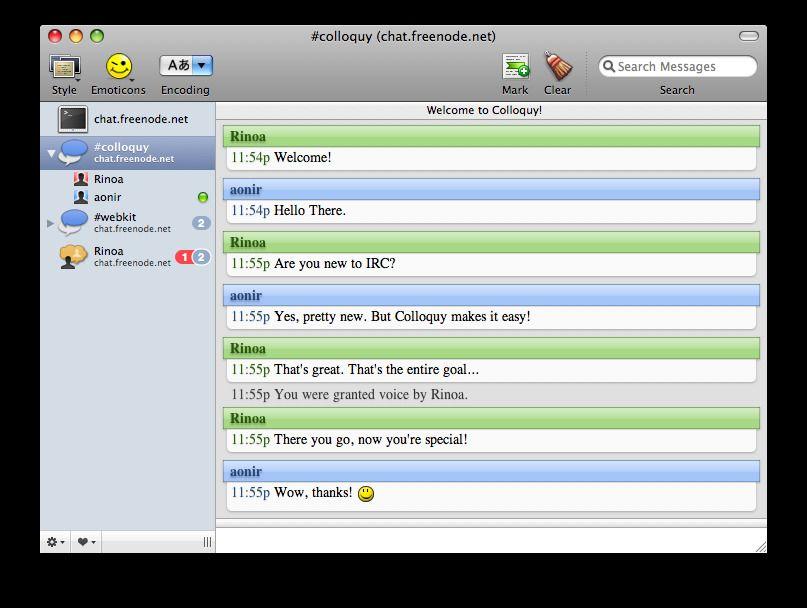Click the magnifier icon in search field

click(609, 66)
